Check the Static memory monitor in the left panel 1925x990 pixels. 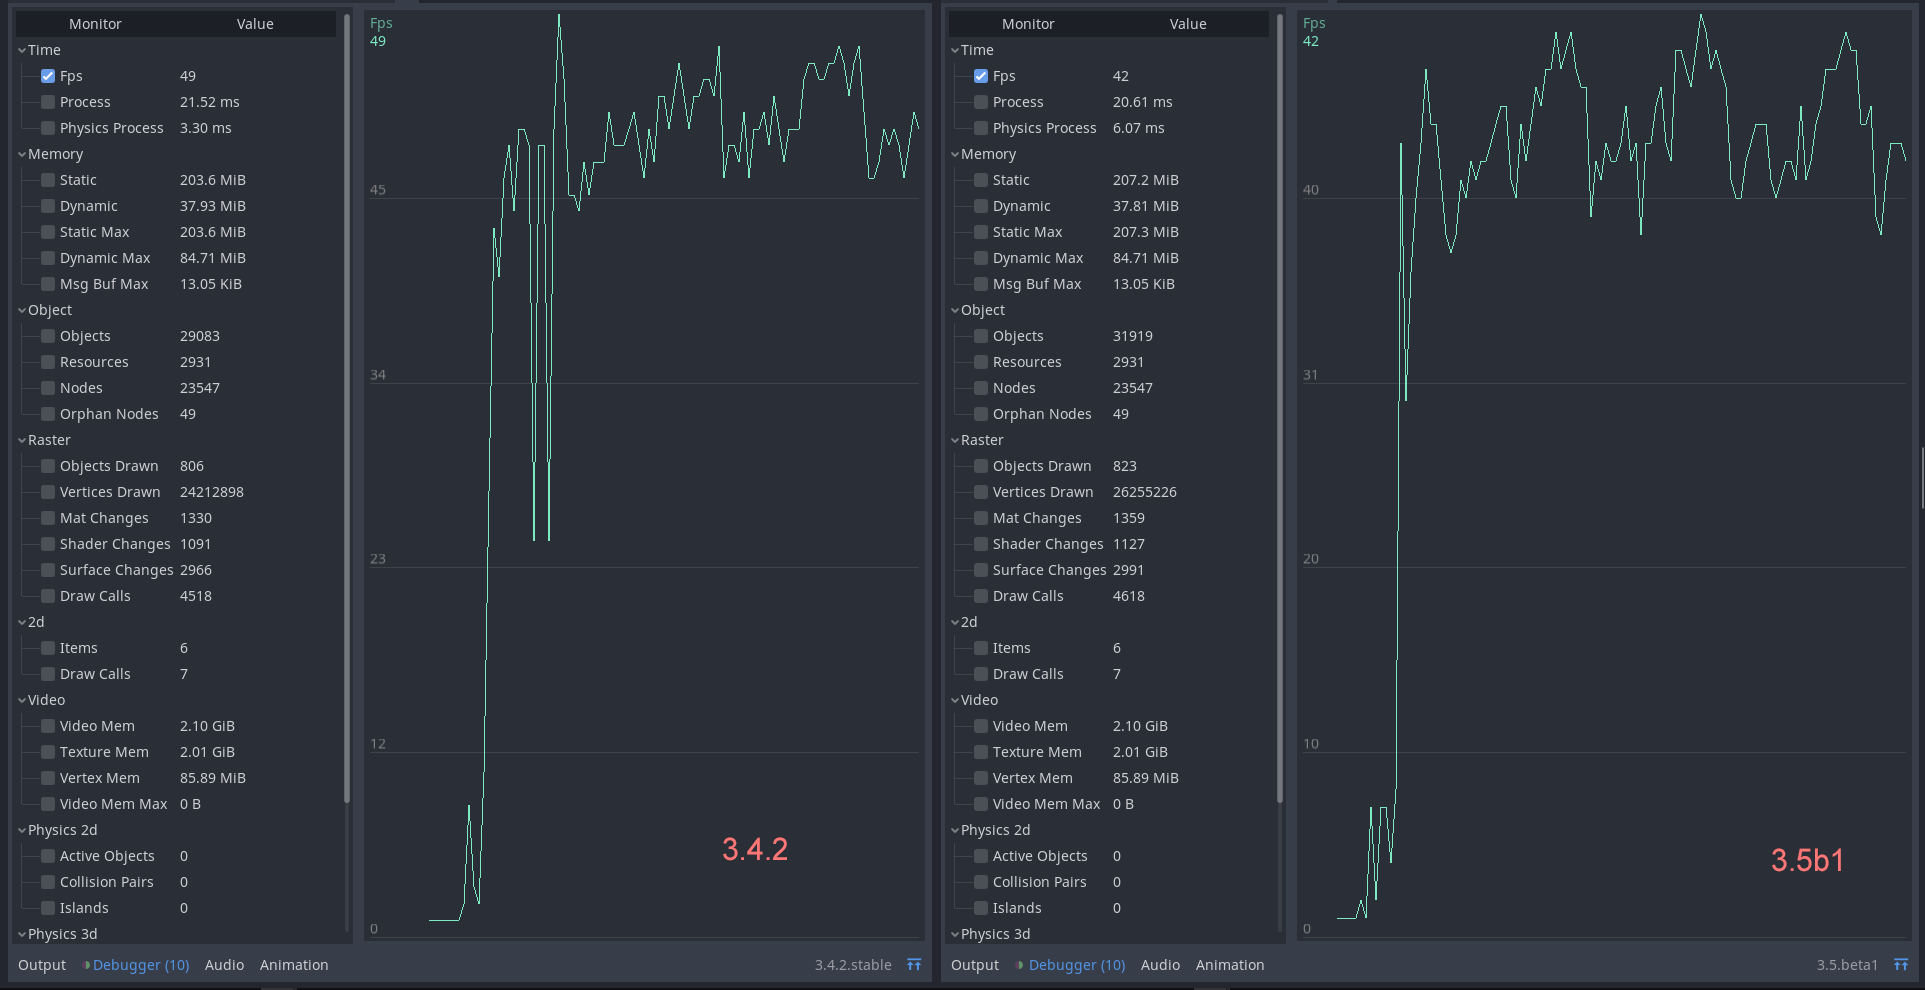tap(47, 180)
